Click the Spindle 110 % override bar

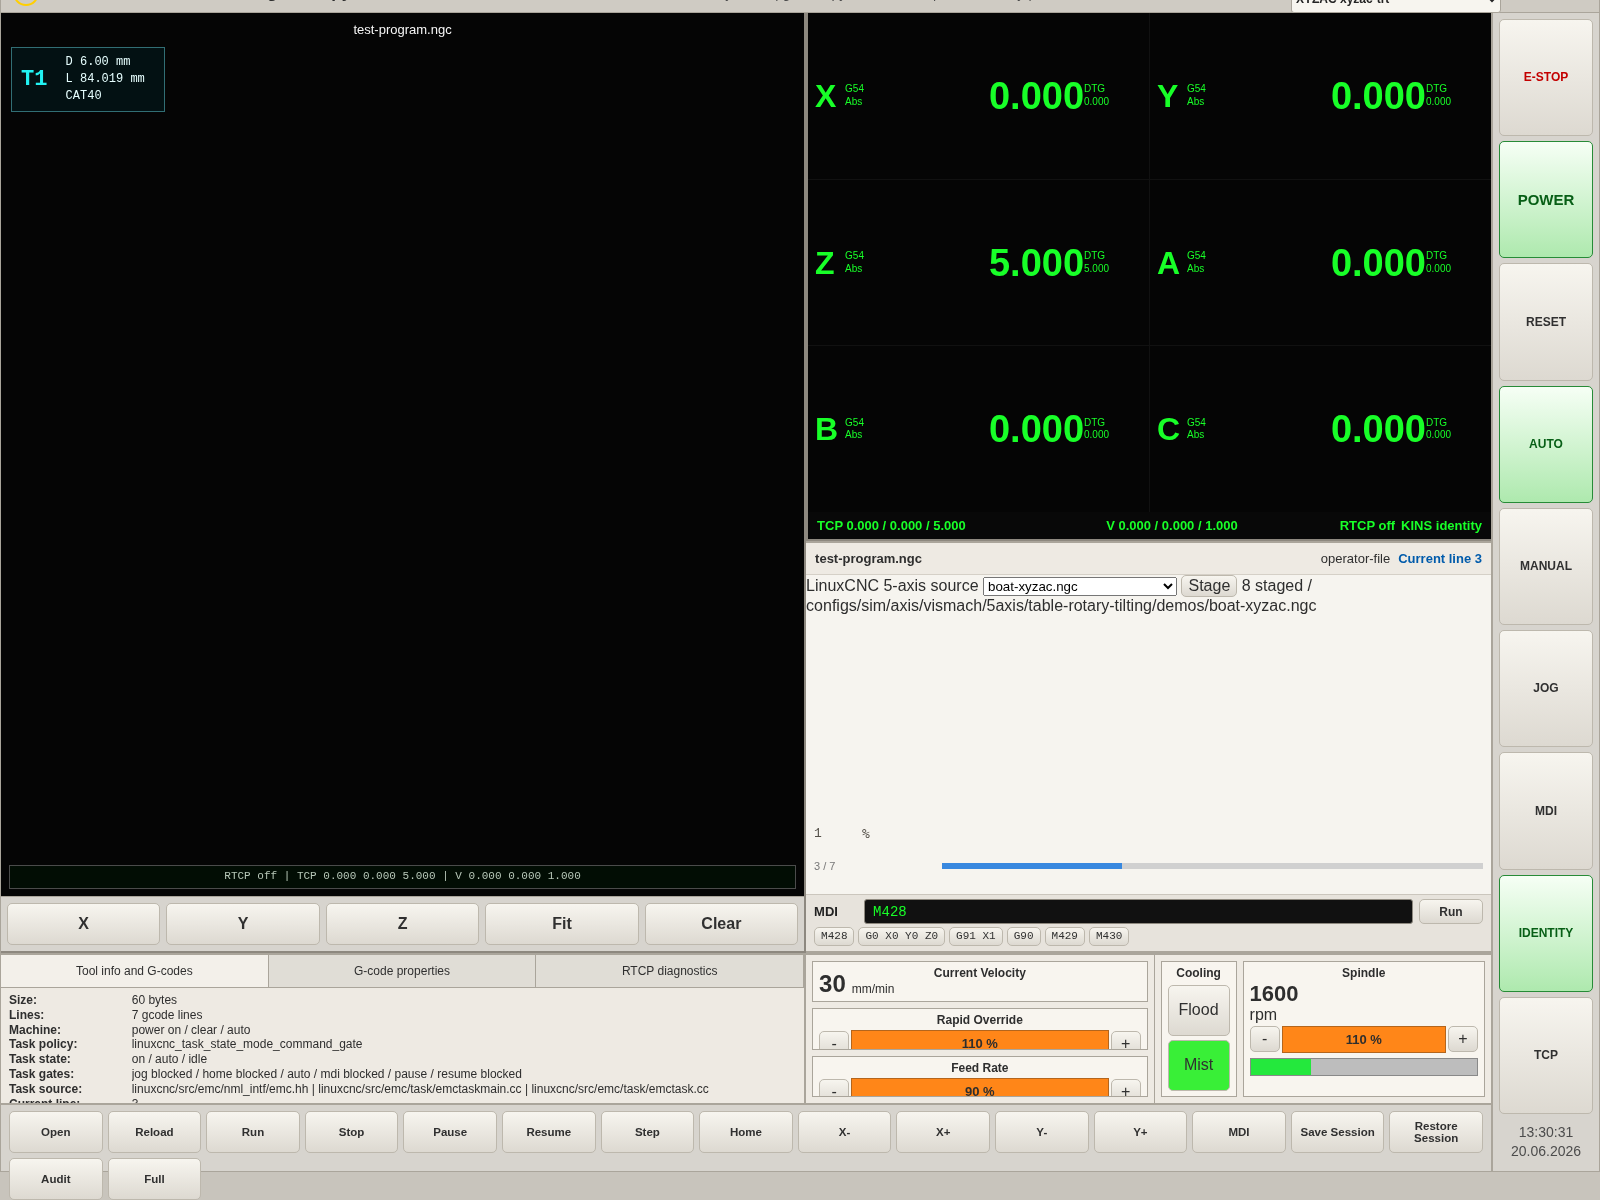pos(1364,1039)
